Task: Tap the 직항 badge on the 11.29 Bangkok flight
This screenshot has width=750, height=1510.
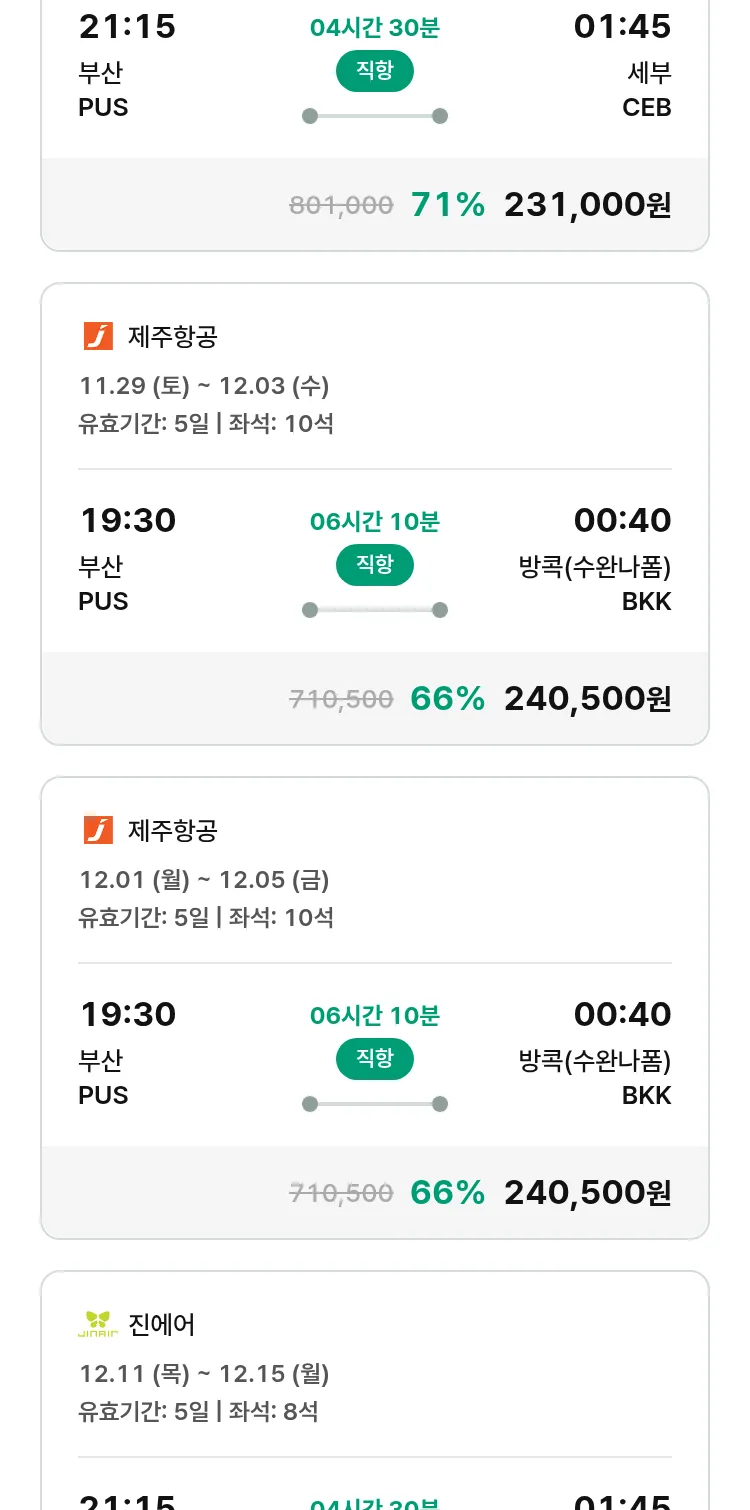Action: point(374,565)
